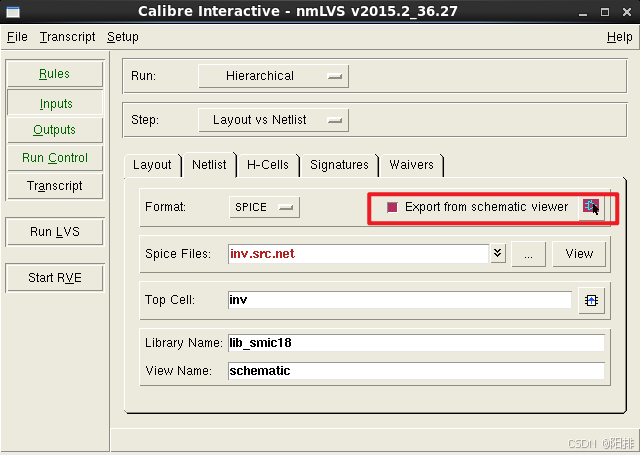Open the Format SPICE dropdown
This screenshot has width=640, height=455.
pyautogui.click(x=264, y=207)
